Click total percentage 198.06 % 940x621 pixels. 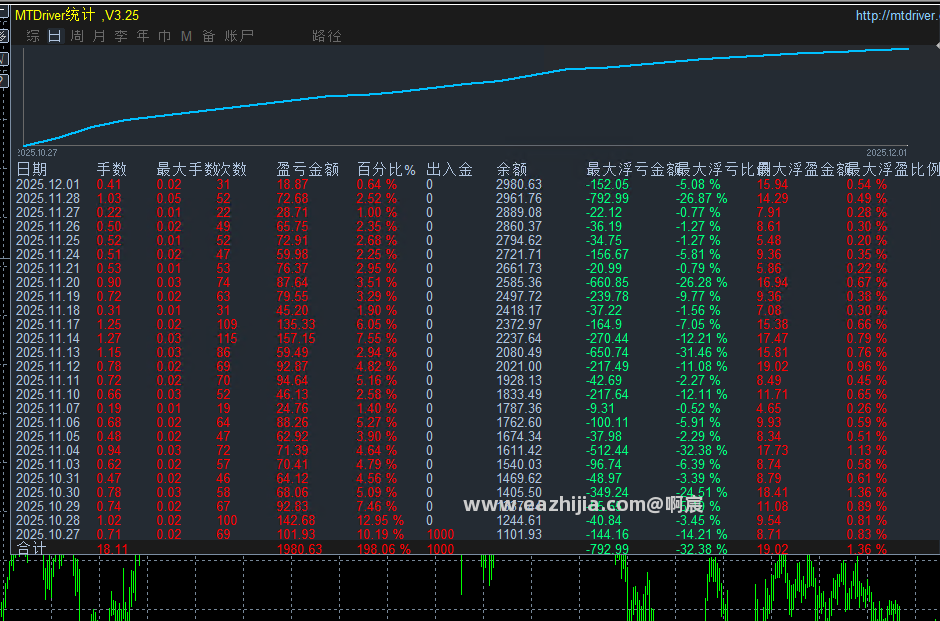click(384, 548)
